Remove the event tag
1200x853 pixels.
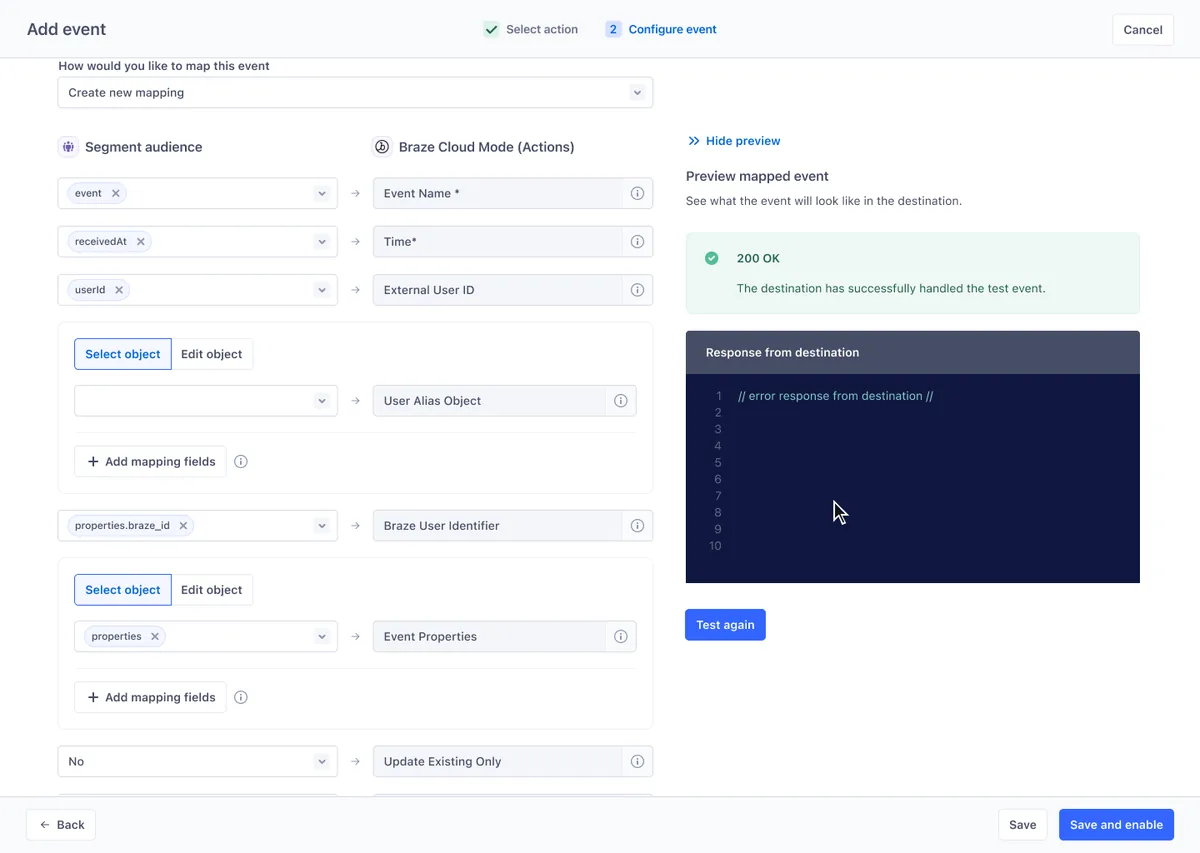tap(115, 193)
